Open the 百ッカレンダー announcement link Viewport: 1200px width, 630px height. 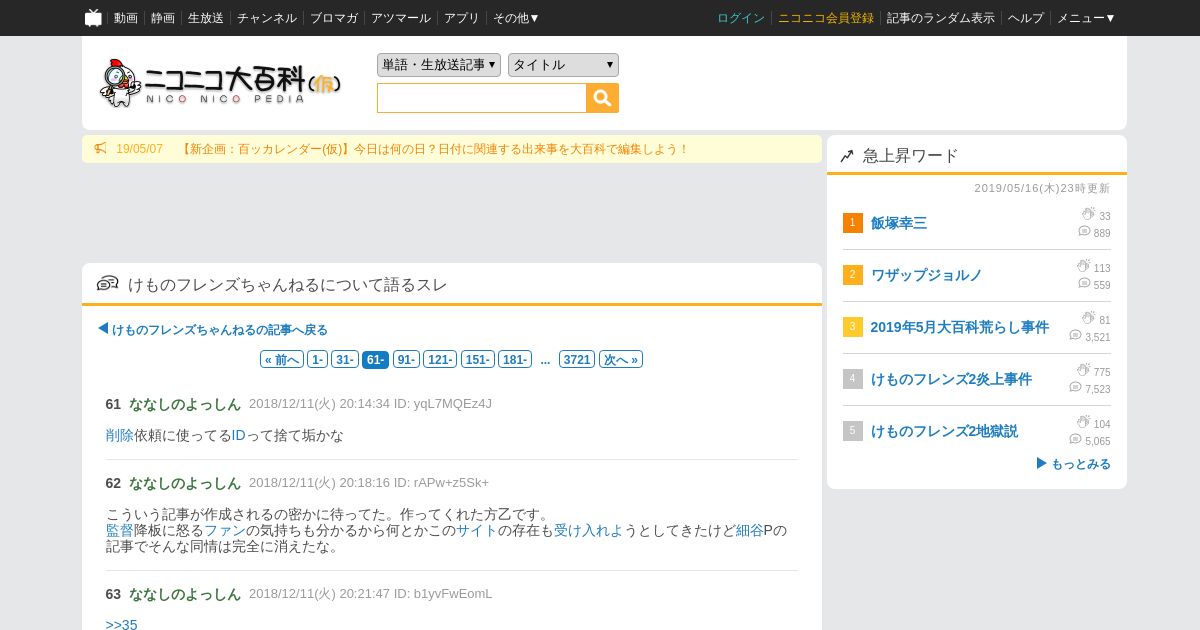click(434, 149)
